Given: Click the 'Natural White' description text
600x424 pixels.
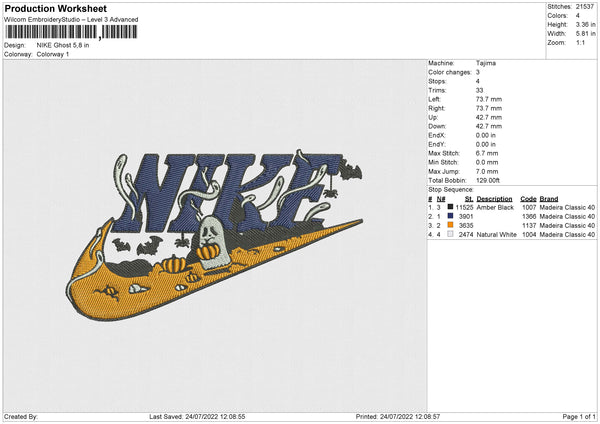Looking at the screenshot, I should [x=497, y=235].
